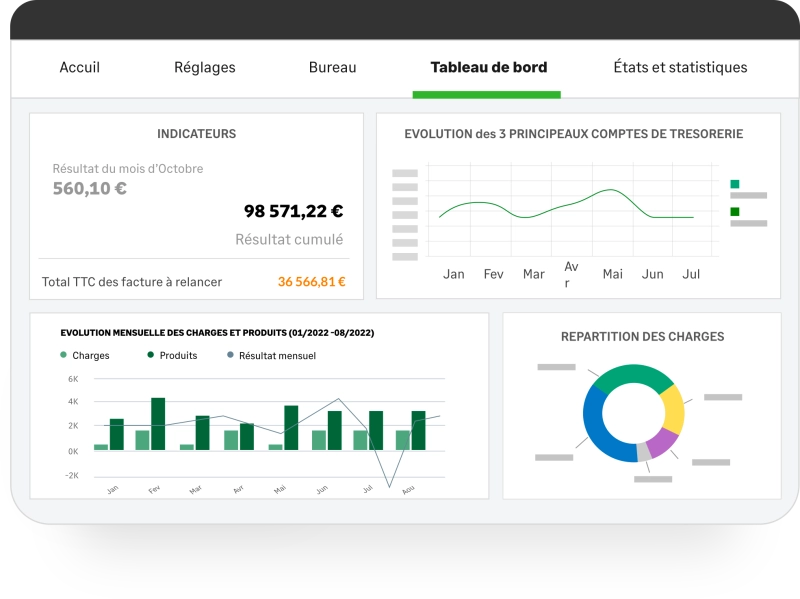
Task: Select the Tableau de bord tab
Action: (x=489, y=67)
